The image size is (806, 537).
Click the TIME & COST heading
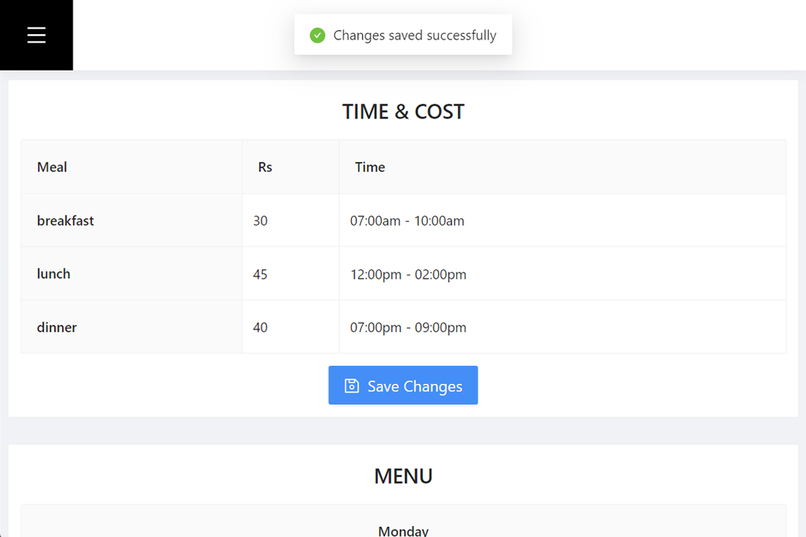click(403, 112)
